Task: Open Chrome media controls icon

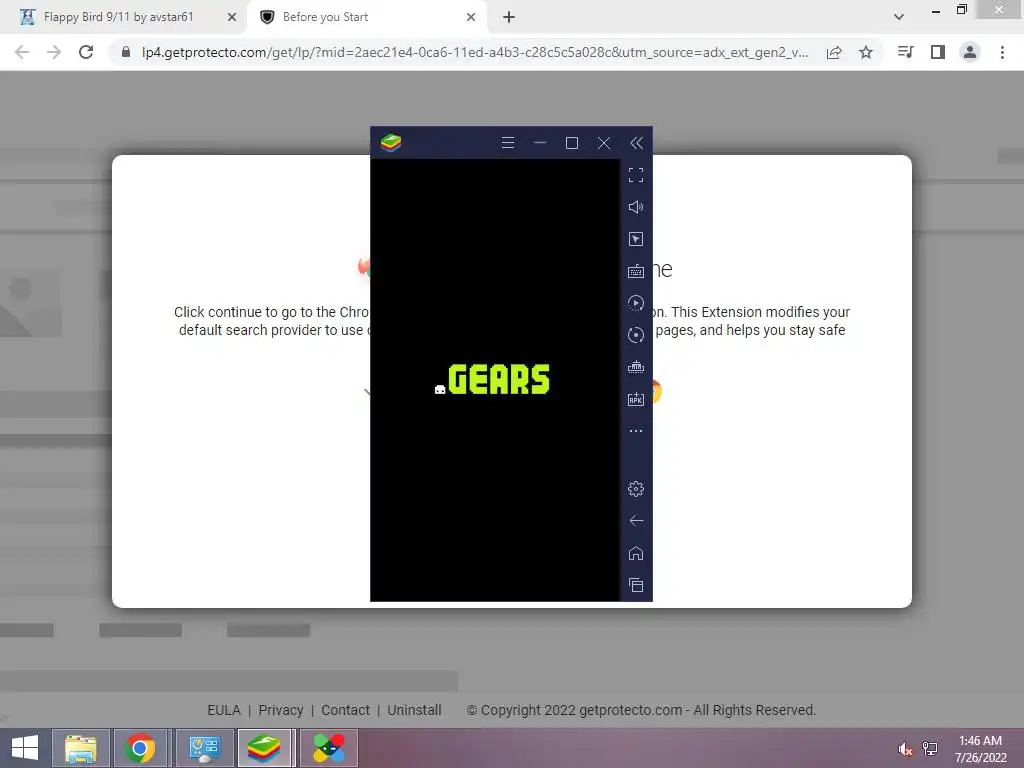Action: [905, 52]
